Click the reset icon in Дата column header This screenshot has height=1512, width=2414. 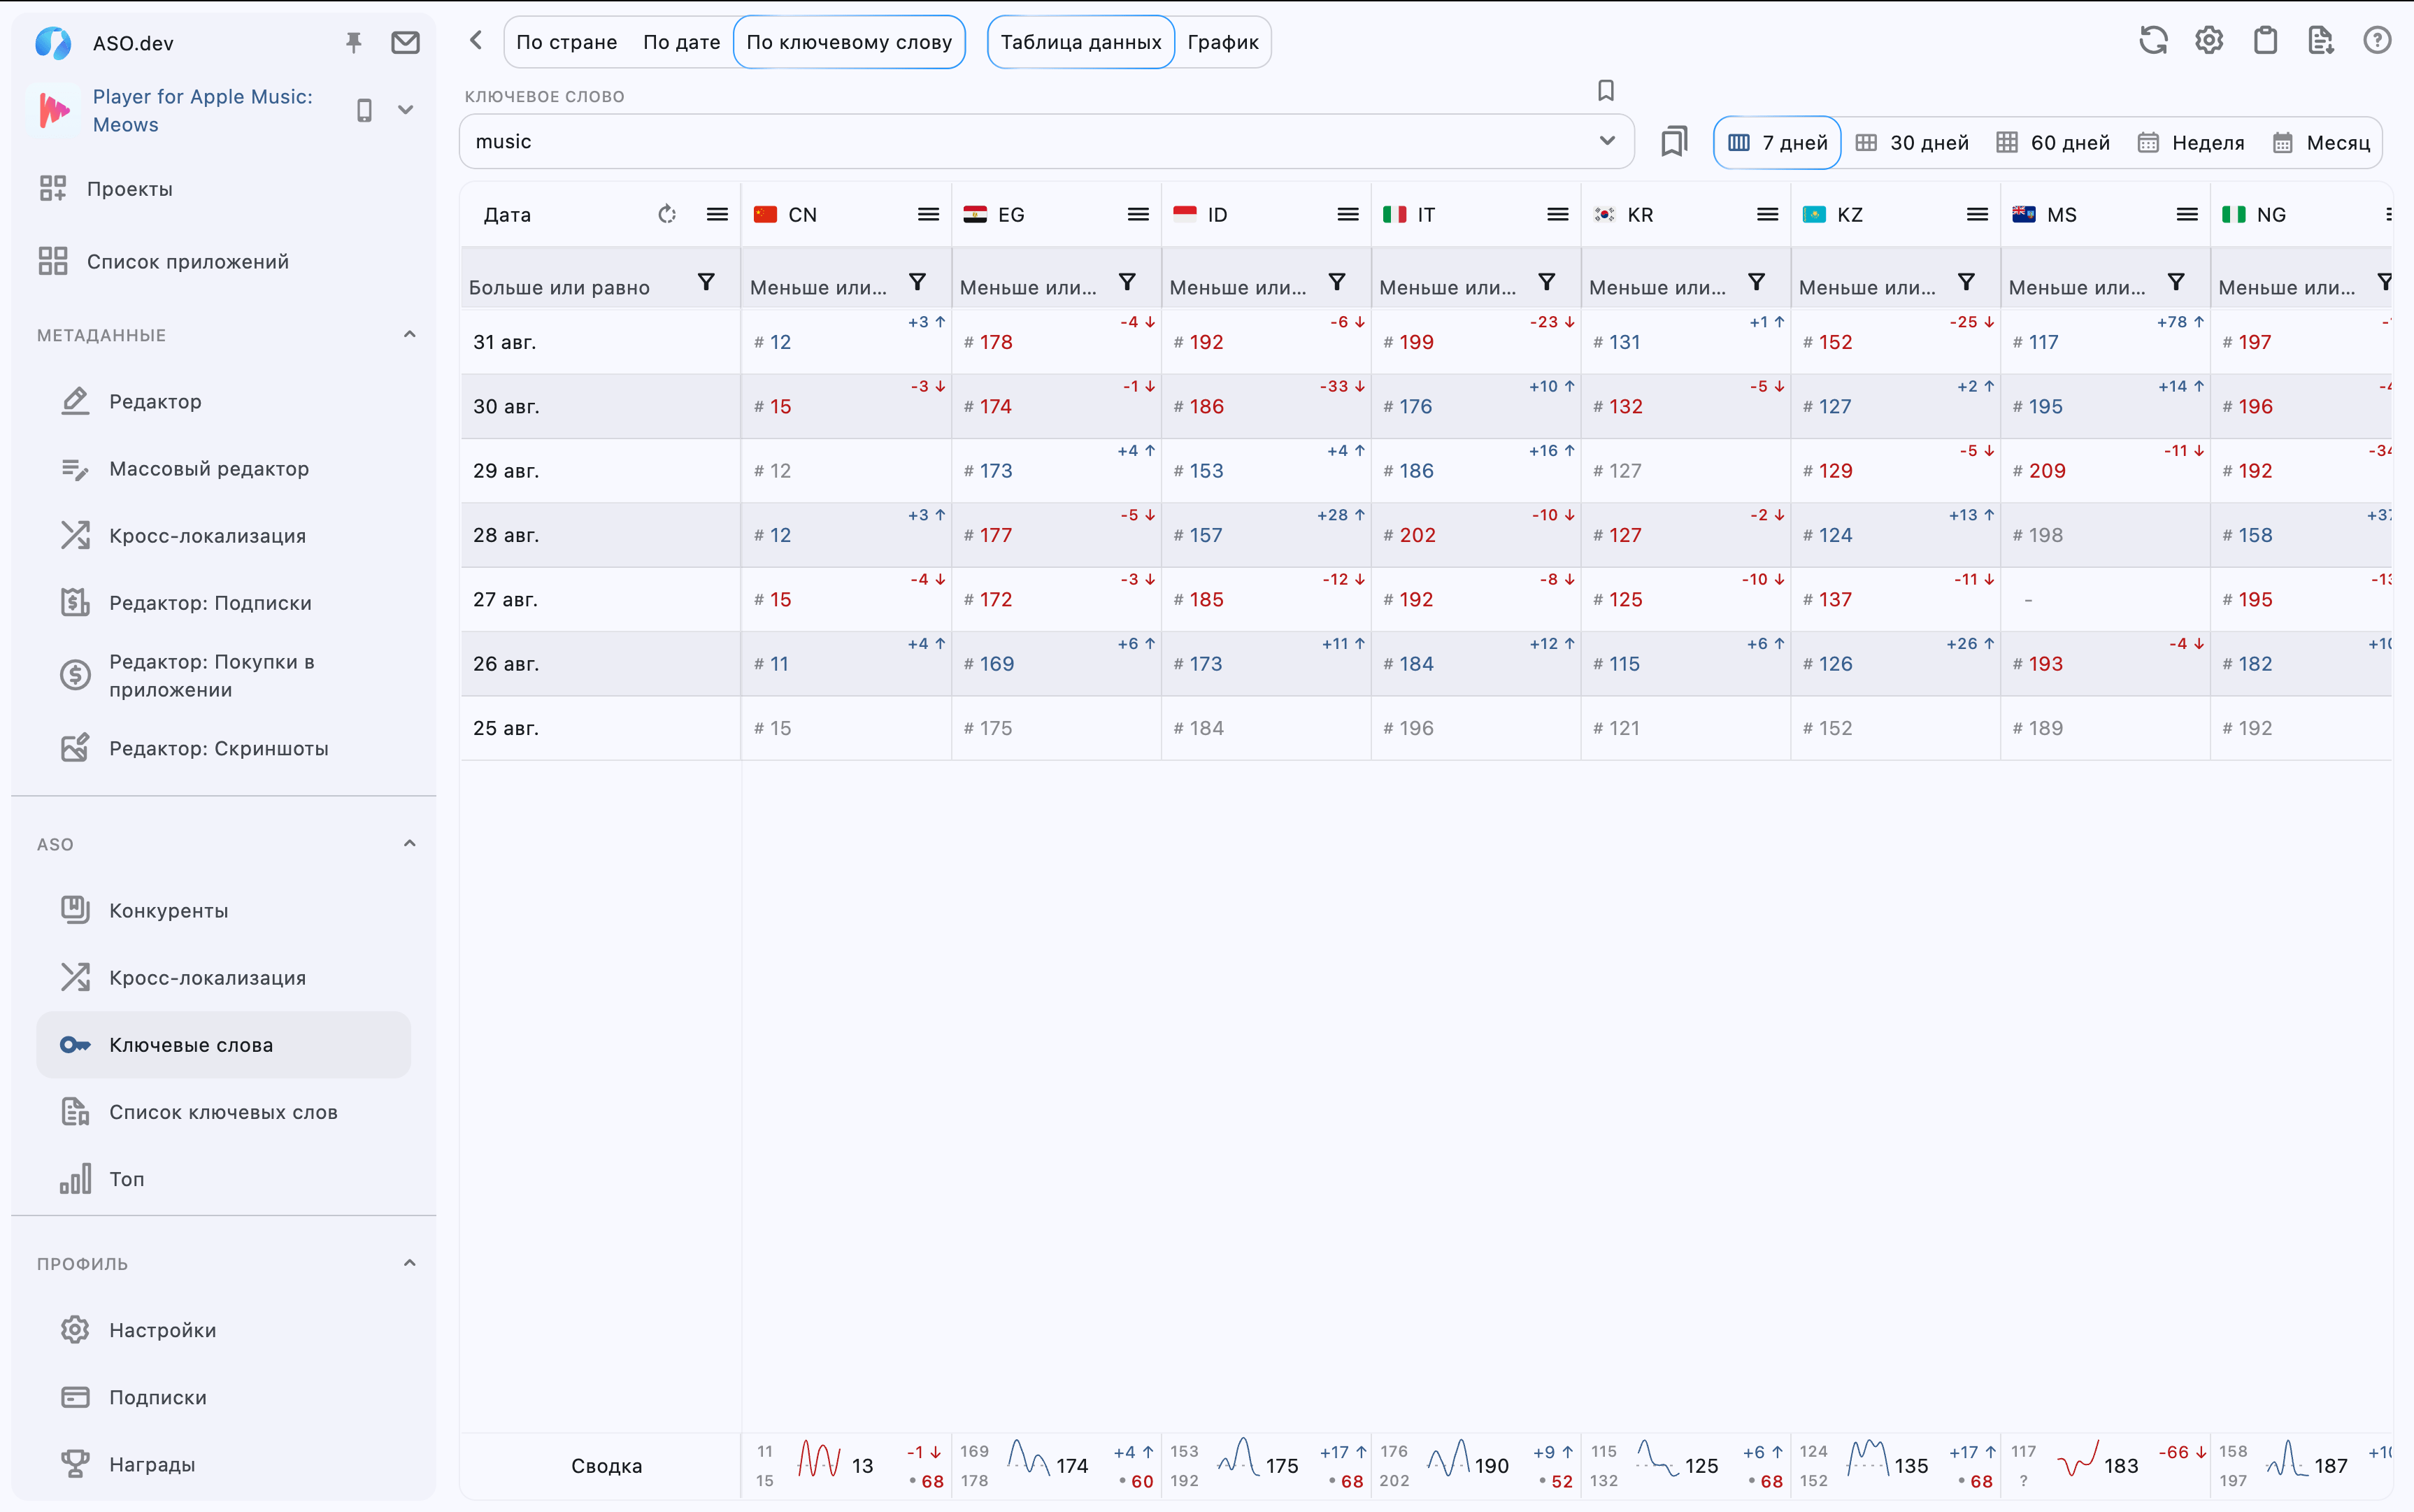pos(667,214)
